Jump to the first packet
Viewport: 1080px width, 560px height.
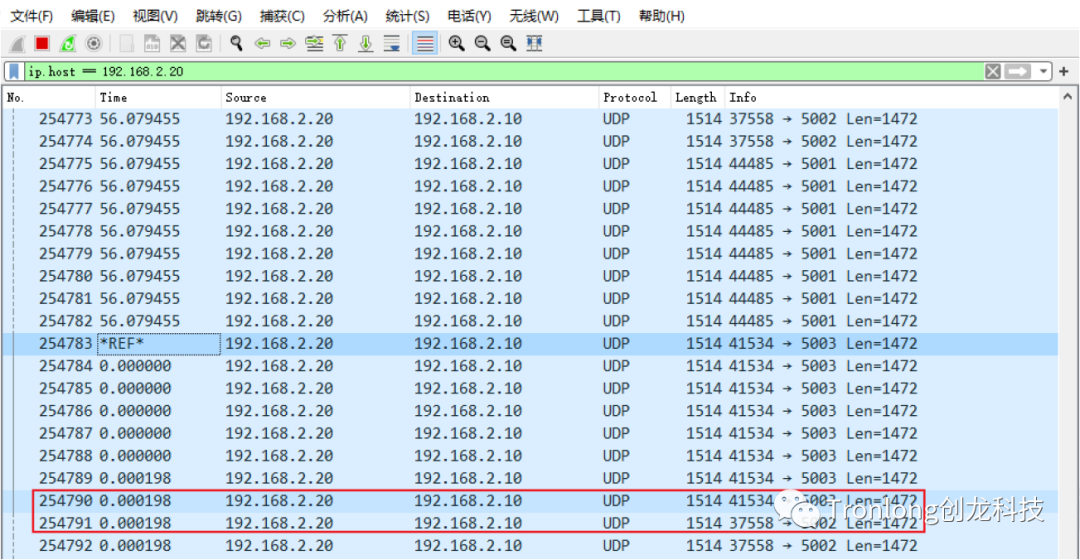[x=340, y=44]
